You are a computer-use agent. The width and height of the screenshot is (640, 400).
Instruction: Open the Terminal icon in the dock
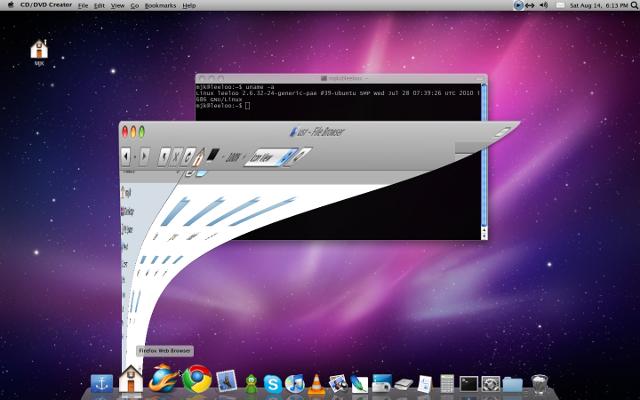coord(467,382)
